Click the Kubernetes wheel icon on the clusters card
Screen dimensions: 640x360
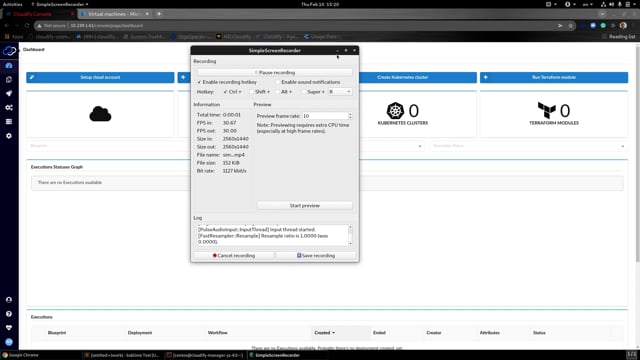point(395,111)
